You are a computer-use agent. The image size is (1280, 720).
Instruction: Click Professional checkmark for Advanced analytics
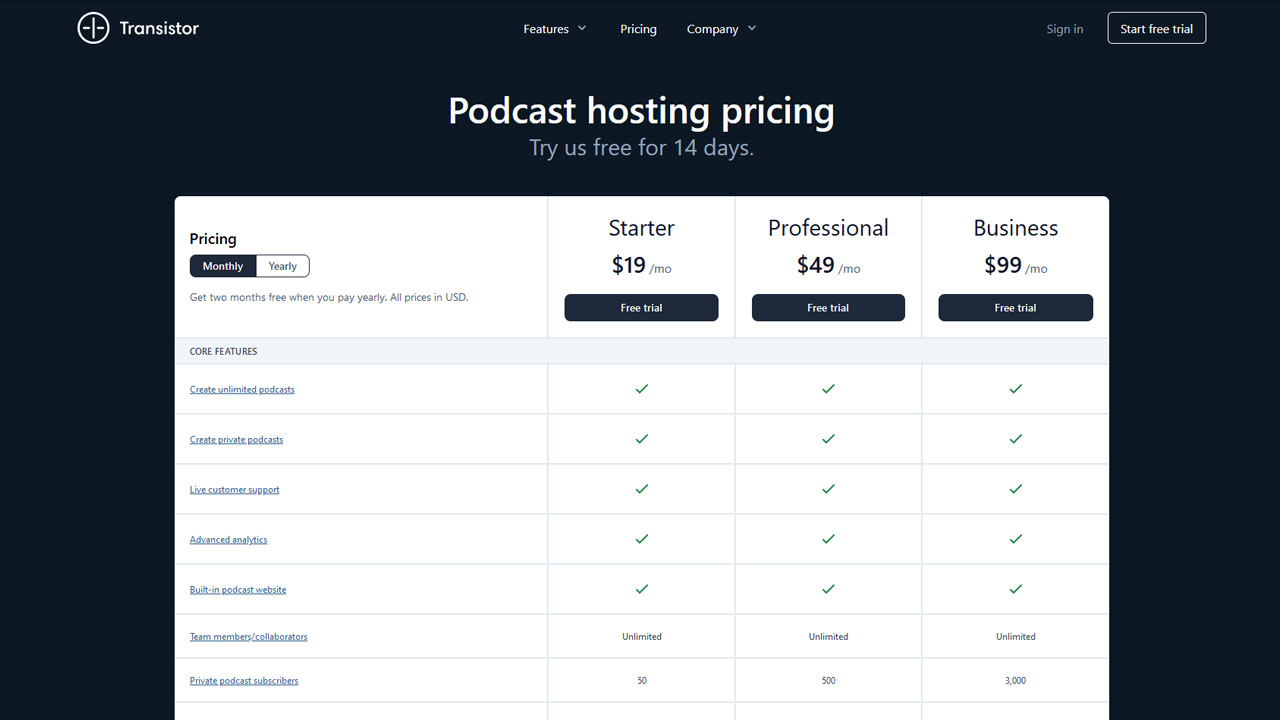[828, 539]
